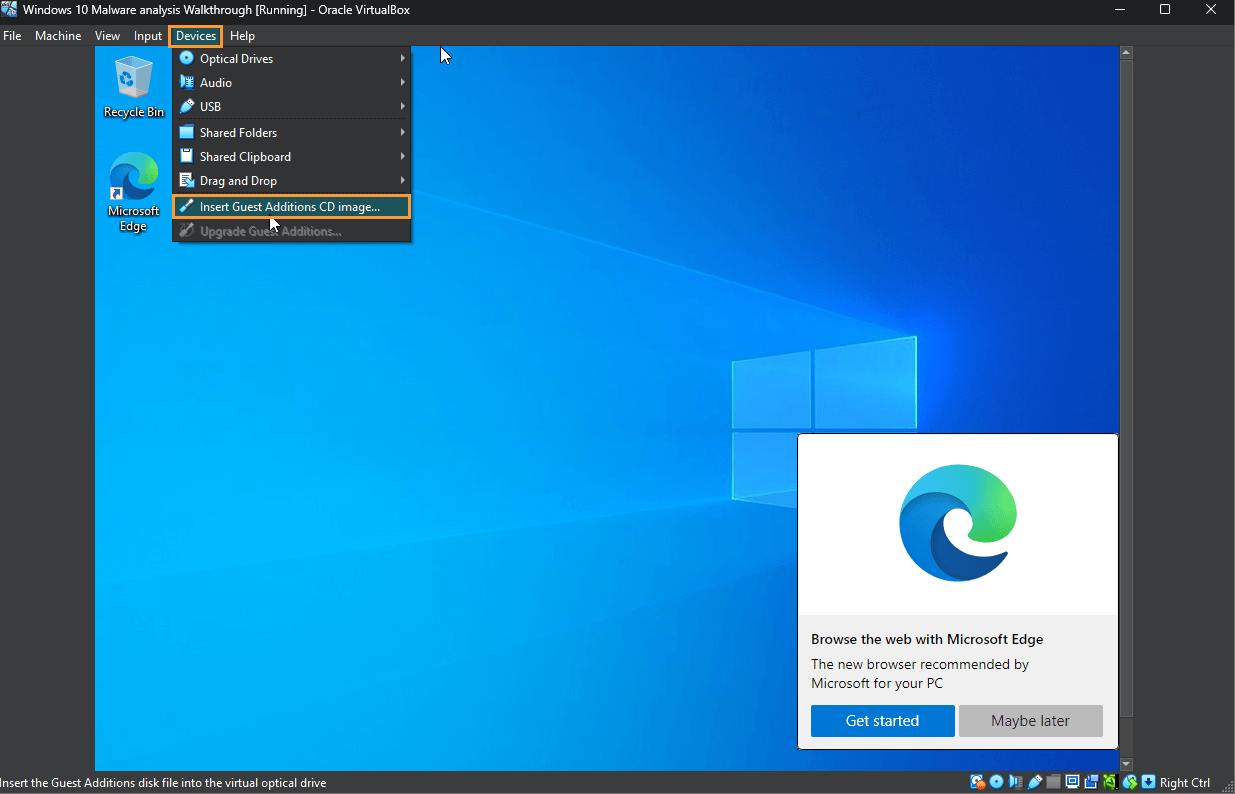Image resolution: width=1235 pixels, height=794 pixels.
Task: Click the globe with green arrow status icon
Action: point(1130,782)
